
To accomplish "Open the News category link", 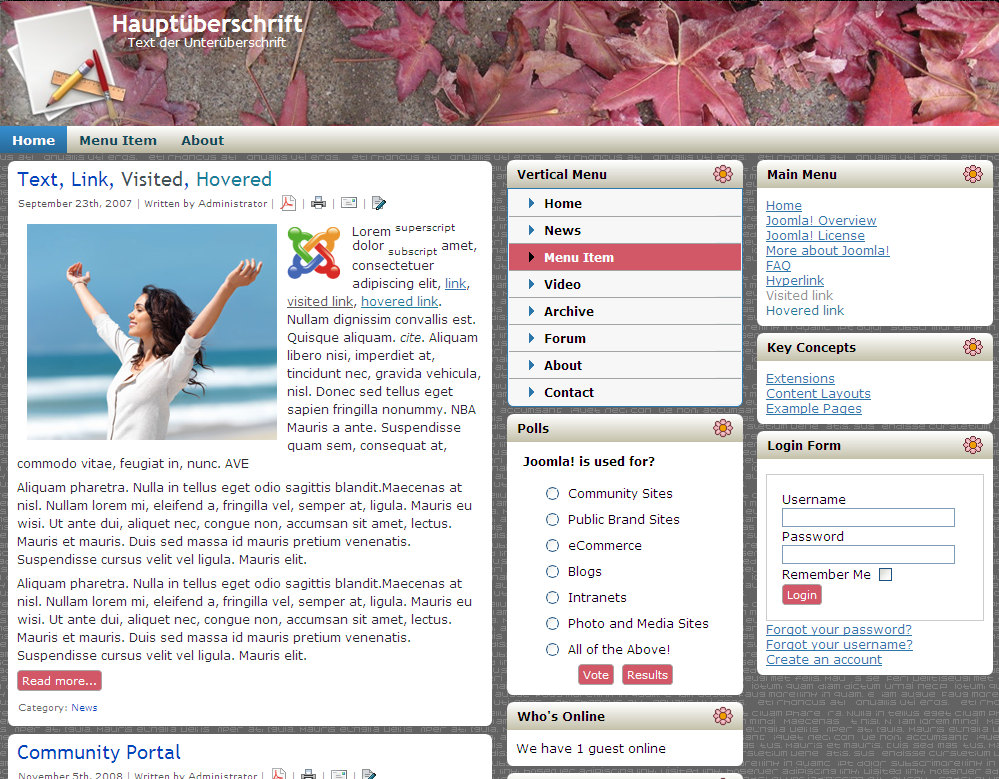I will (84, 708).
